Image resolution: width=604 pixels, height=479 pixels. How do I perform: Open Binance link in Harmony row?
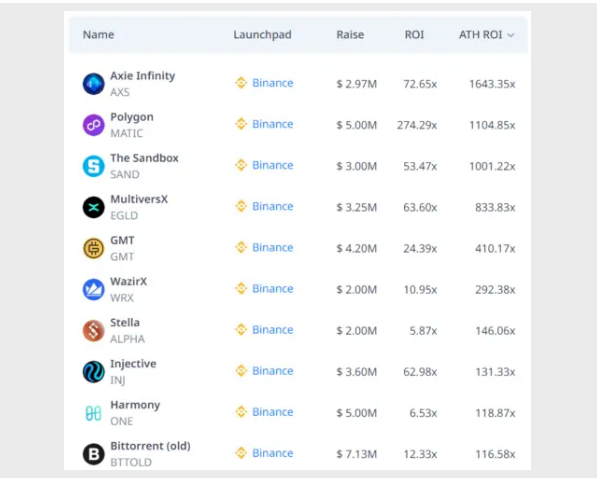[273, 412]
